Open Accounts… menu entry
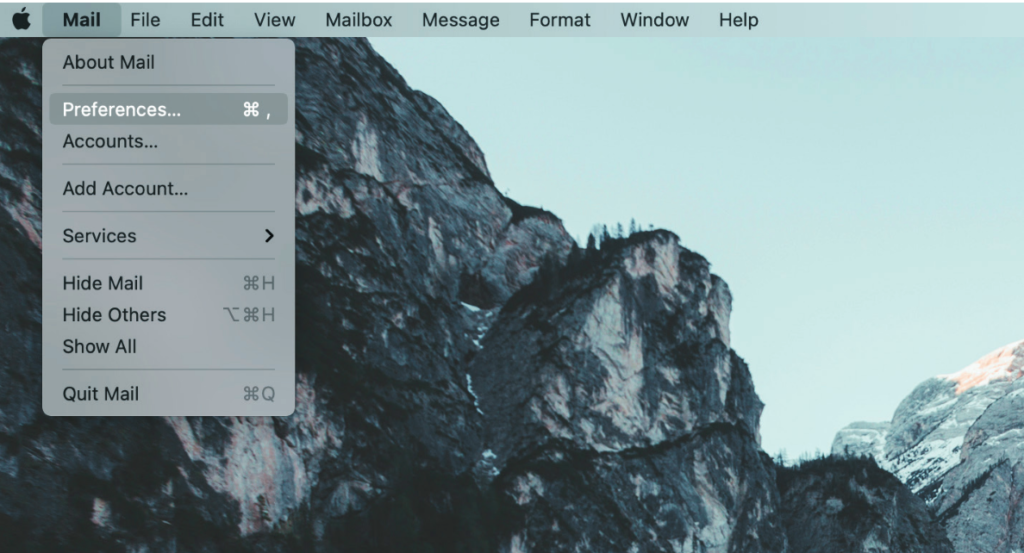Image resolution: width=1024 pixels, height=553 pixels. (168, 141)
